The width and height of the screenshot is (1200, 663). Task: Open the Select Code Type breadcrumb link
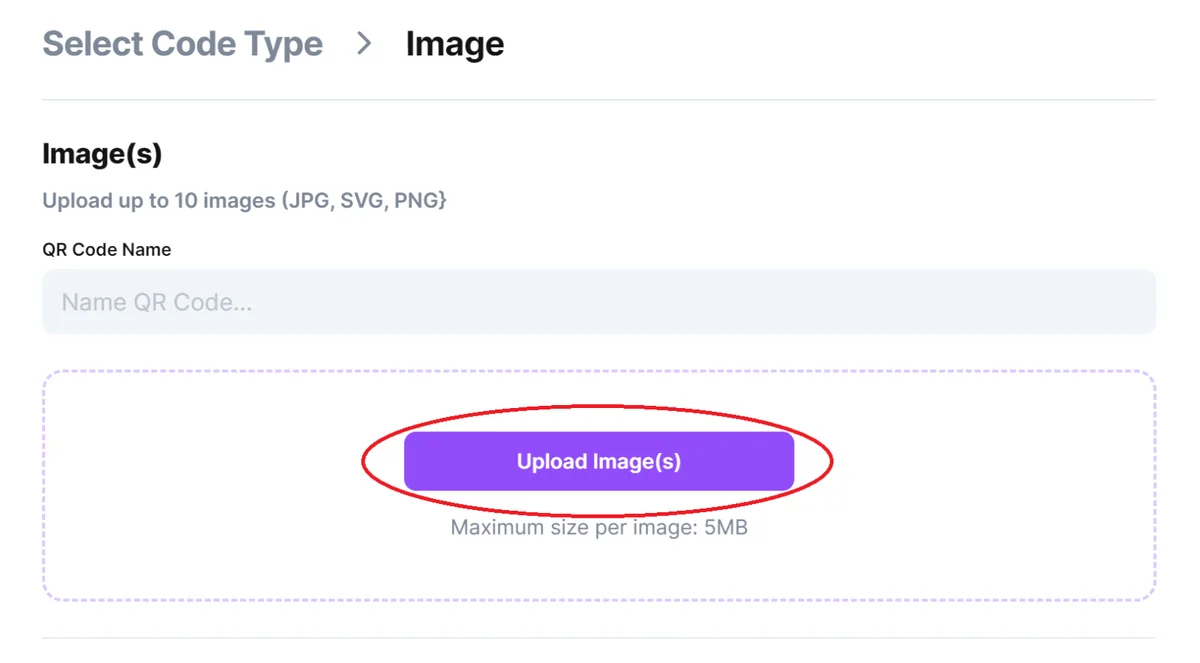tap(182, 43)
